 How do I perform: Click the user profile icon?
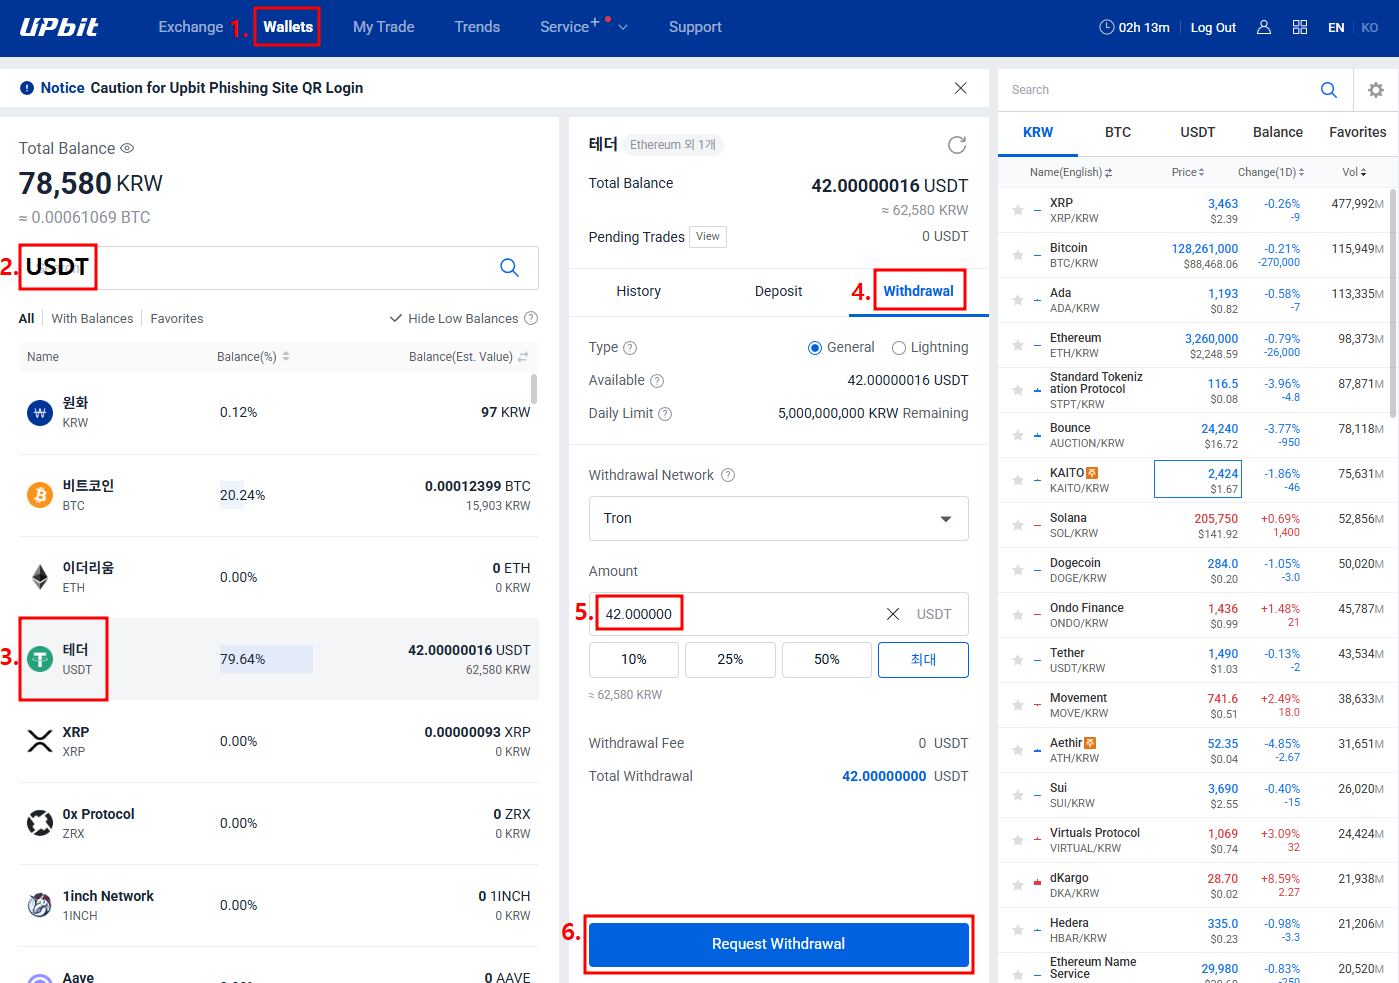[x=1263, y=28]
